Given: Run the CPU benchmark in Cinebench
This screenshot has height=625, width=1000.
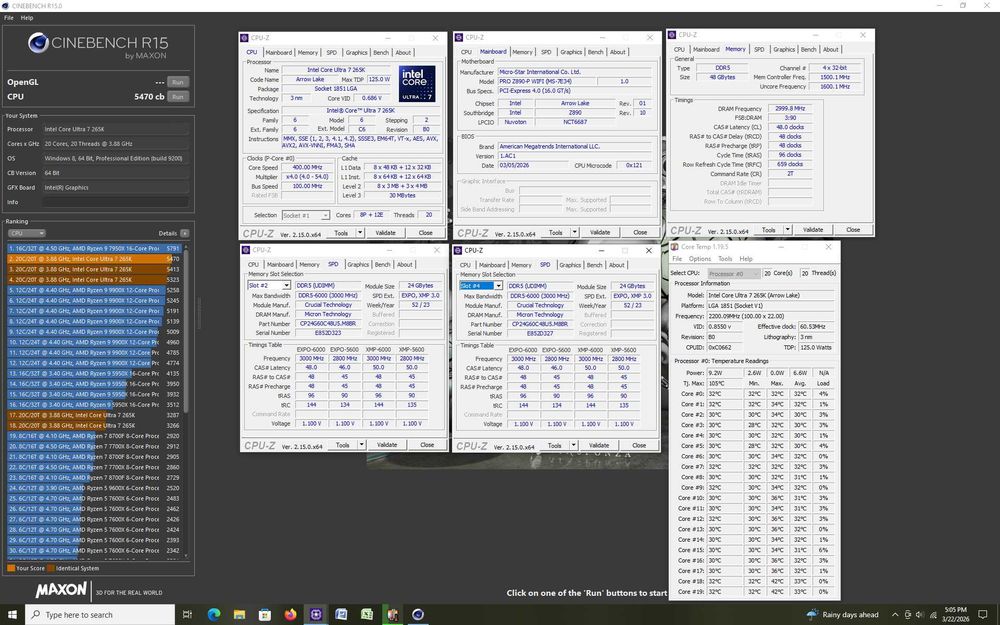Looking at the screenshot, I should pyautogui.click(x=178, y=97).
